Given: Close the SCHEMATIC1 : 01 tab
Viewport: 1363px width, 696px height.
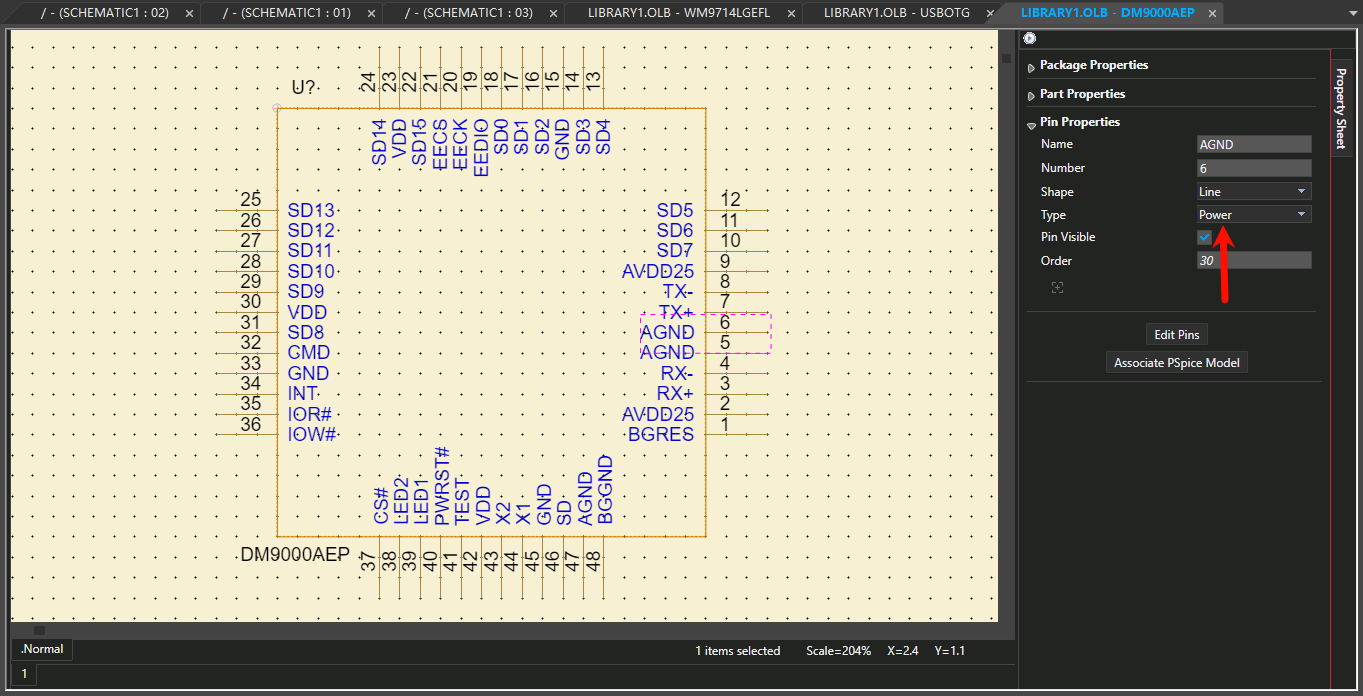Looking at the screenshot, I should (369, 13).
